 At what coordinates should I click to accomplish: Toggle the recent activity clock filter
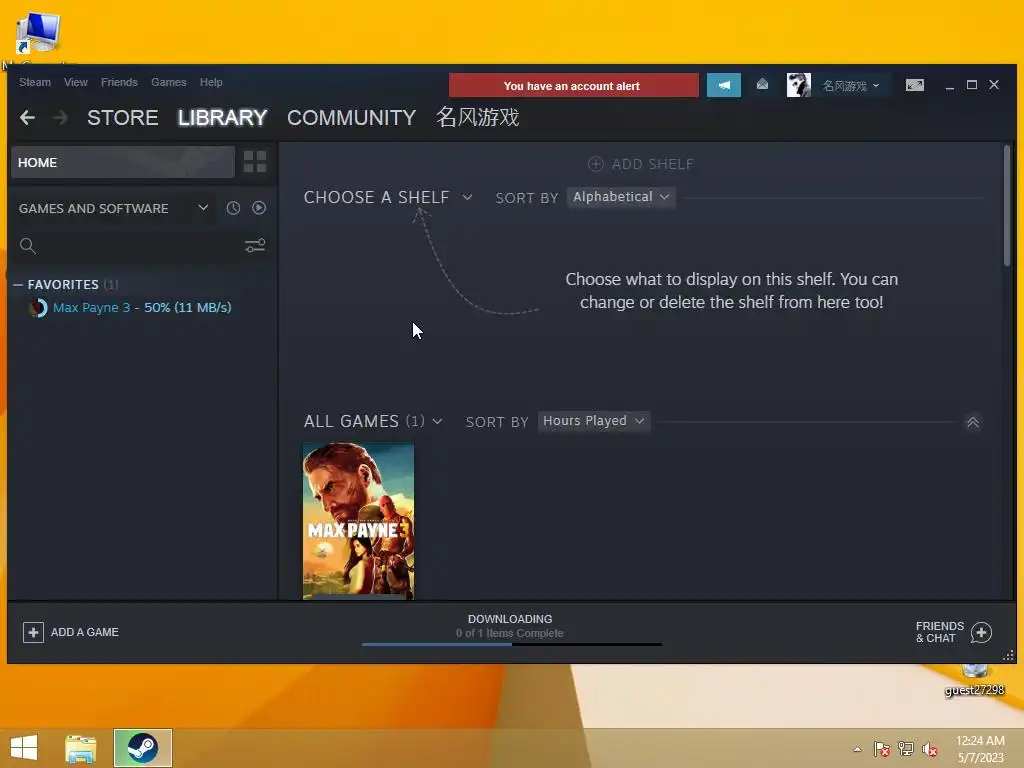point(233,208)
